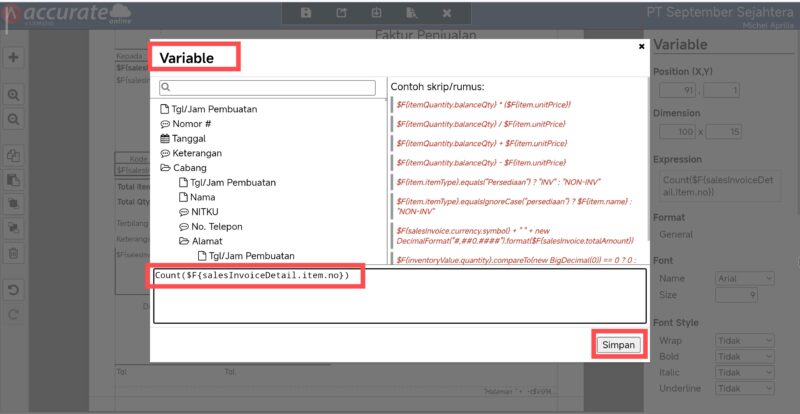Click the trash delete icon in sidebar
800x414 pixels.
point(14,253)
